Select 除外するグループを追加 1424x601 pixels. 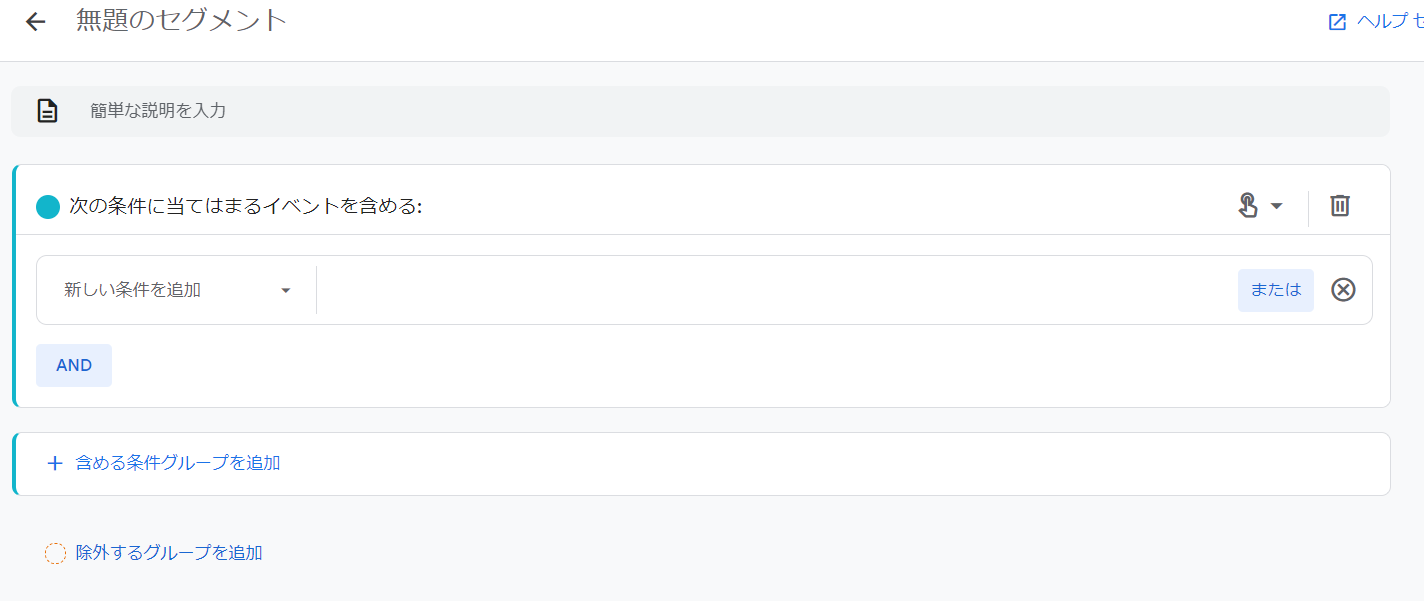169,552
